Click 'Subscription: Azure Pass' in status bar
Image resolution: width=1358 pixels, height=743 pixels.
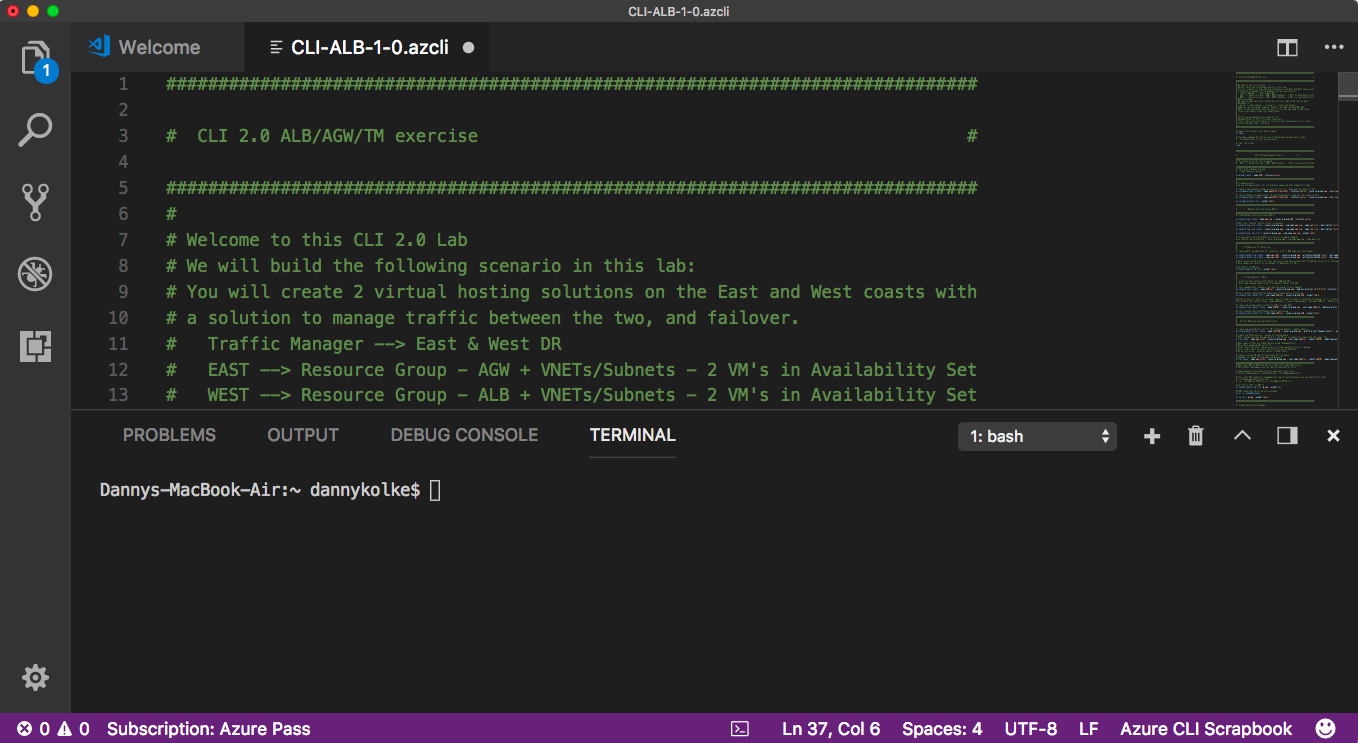click(x=209, y=729)
